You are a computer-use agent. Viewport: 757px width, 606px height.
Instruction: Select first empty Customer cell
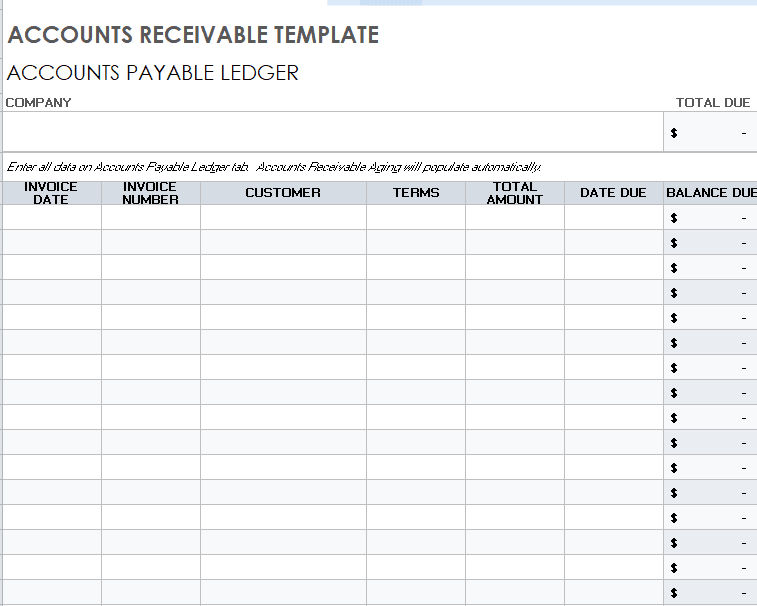[x=283, y=217]
